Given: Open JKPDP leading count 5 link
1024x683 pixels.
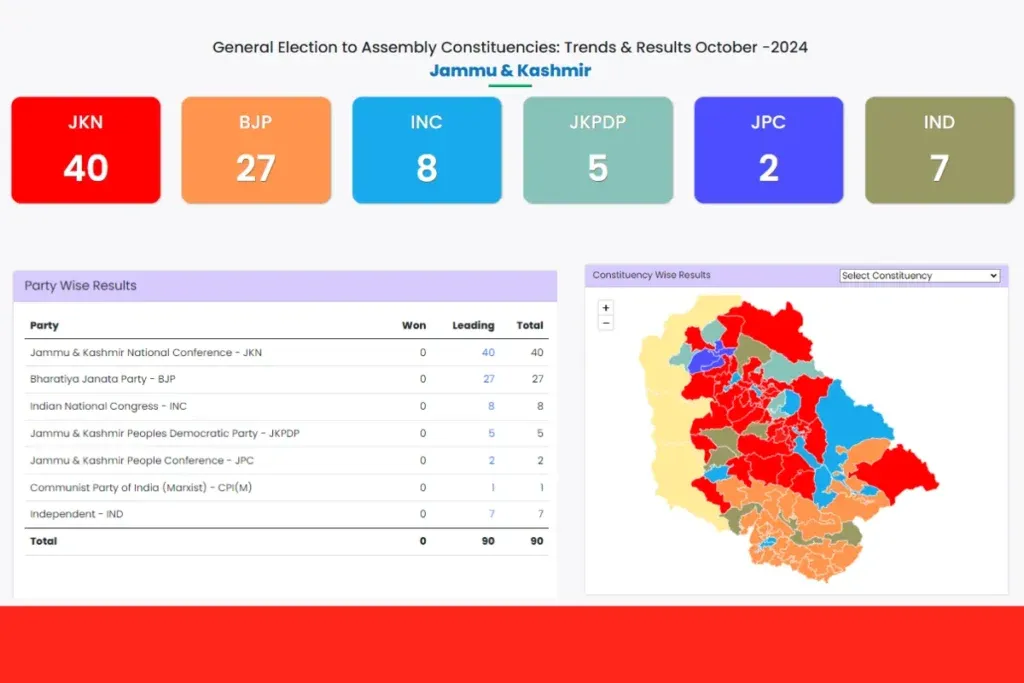Looking at the screenshot, I should (x=491, y=433).
